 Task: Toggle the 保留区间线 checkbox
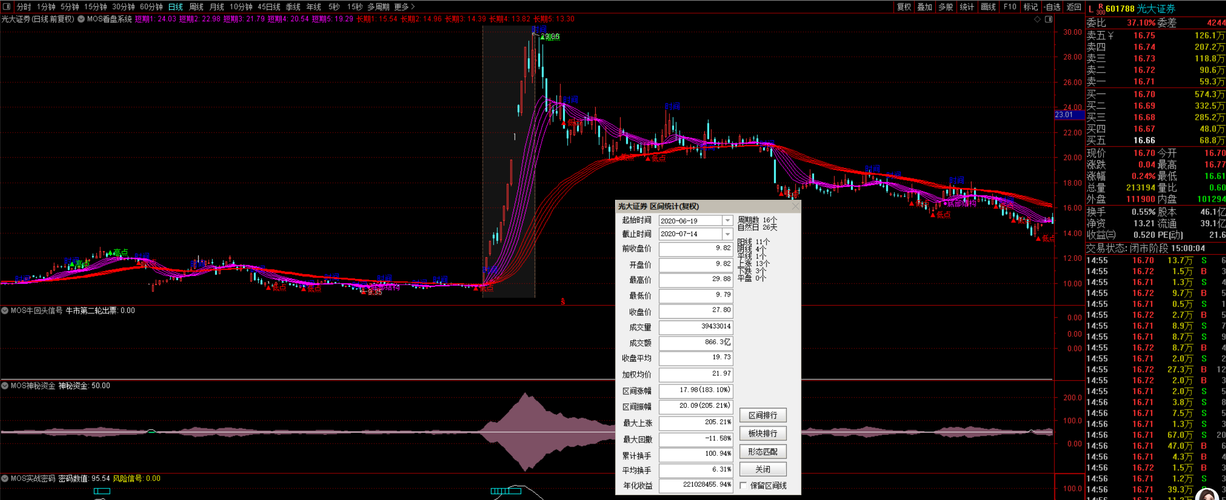[741, 486]
